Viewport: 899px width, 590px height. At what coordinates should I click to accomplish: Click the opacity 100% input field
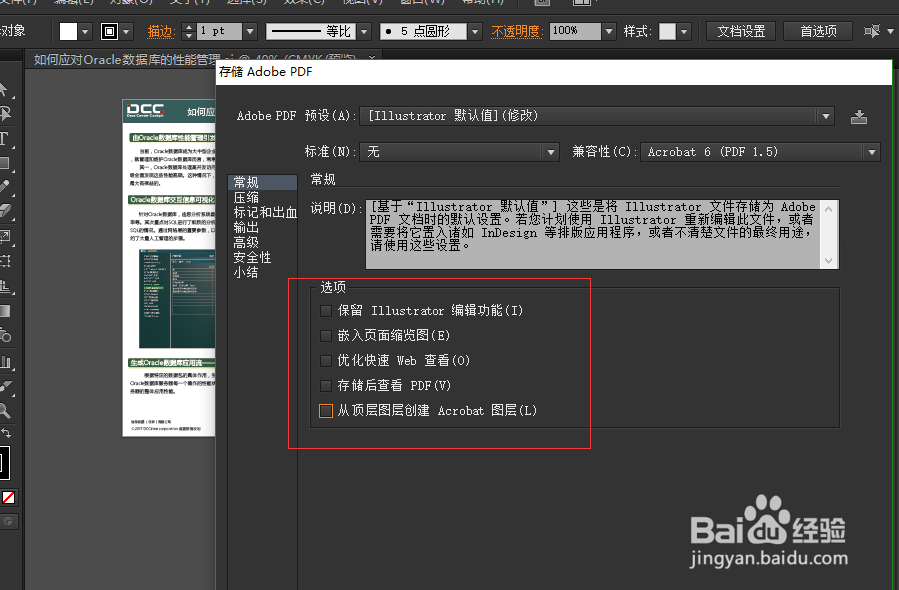click(x=575, y=31)
